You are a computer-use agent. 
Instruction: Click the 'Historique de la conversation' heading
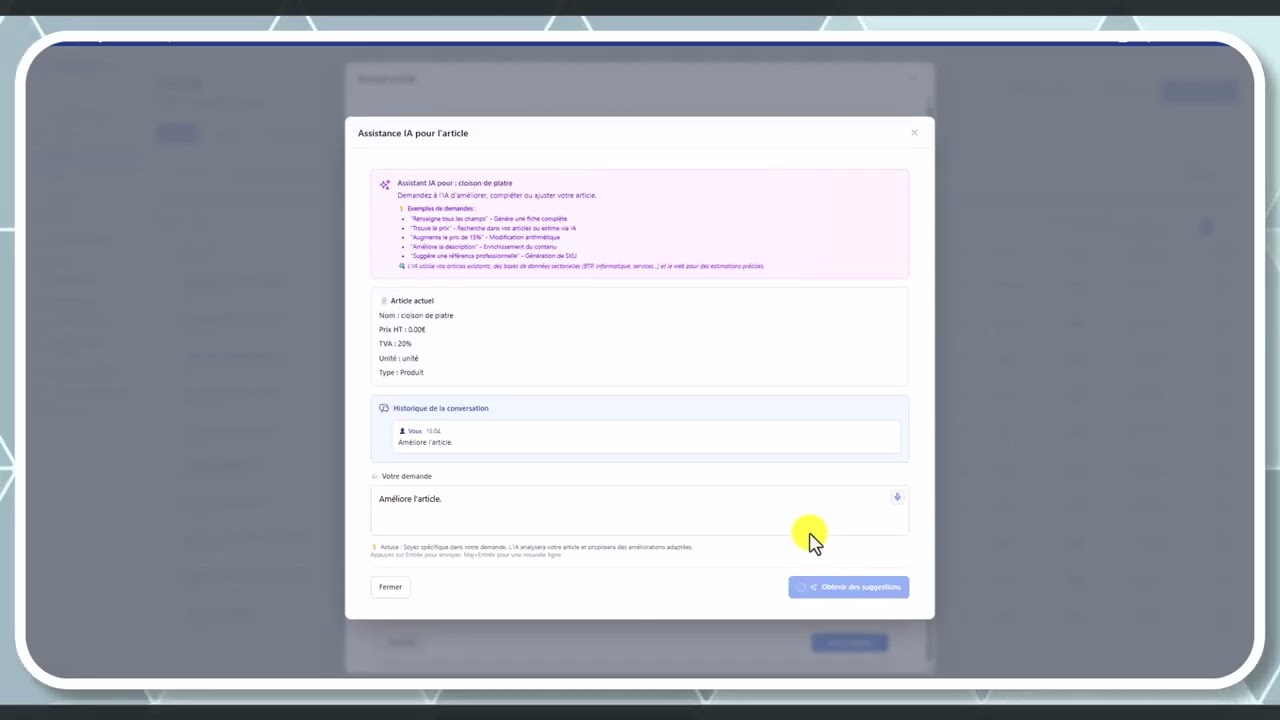tap(441, 408)
